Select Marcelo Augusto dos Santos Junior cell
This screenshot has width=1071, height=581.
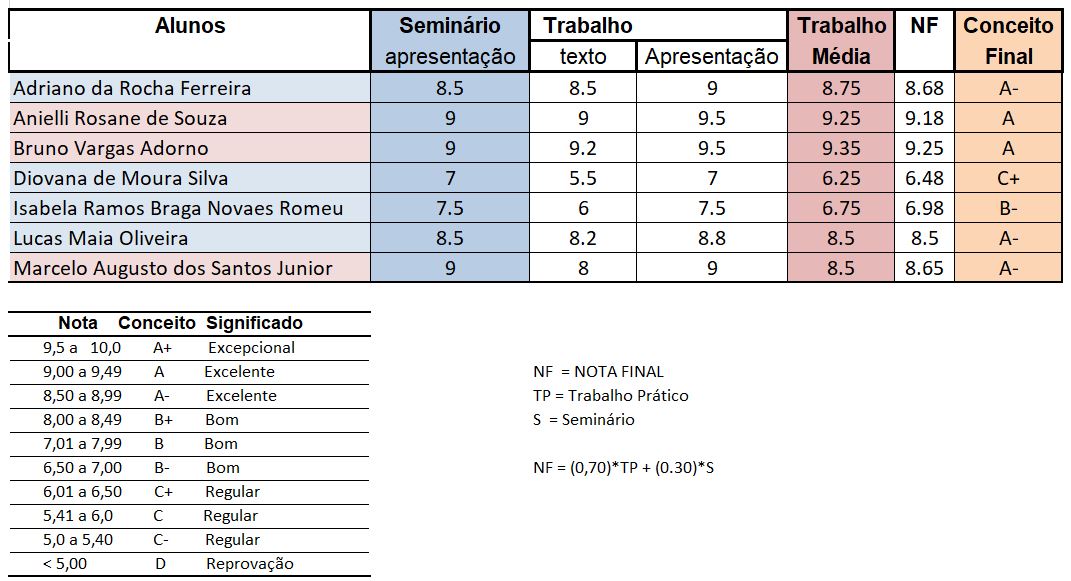tap(173, 268)
